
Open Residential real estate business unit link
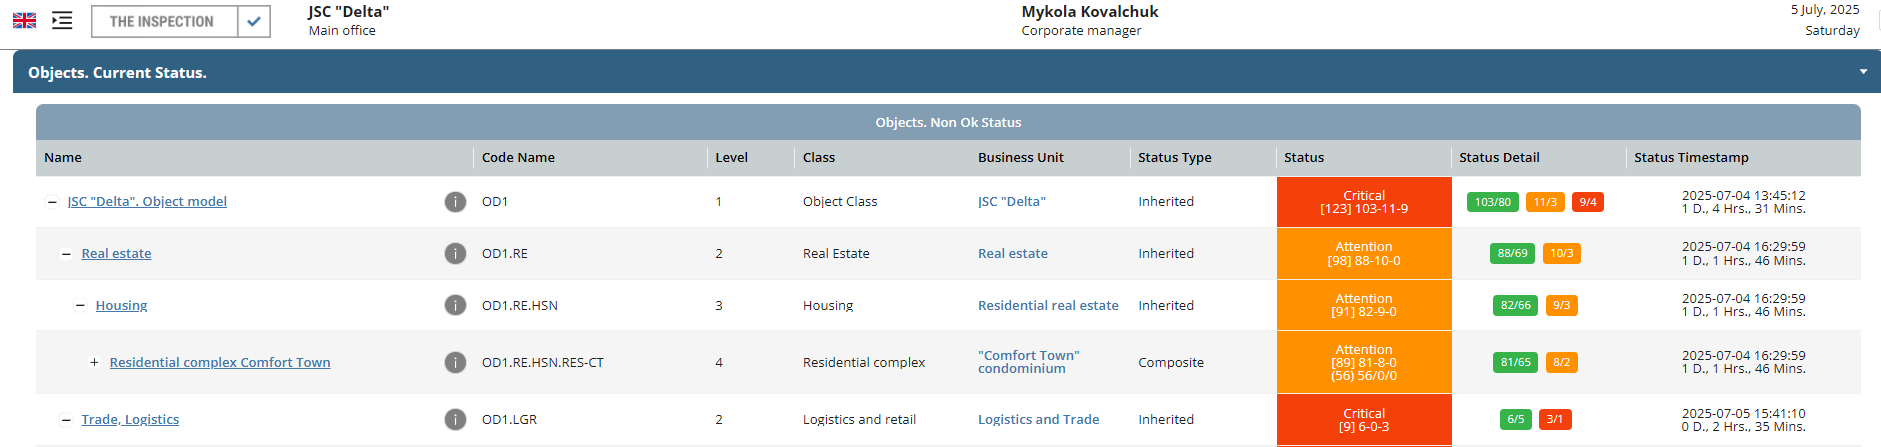(x=1048, y=306)
